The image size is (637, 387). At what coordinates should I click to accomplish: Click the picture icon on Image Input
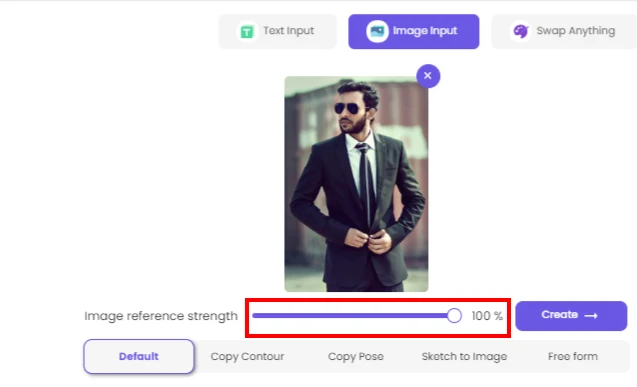point(377,31)
